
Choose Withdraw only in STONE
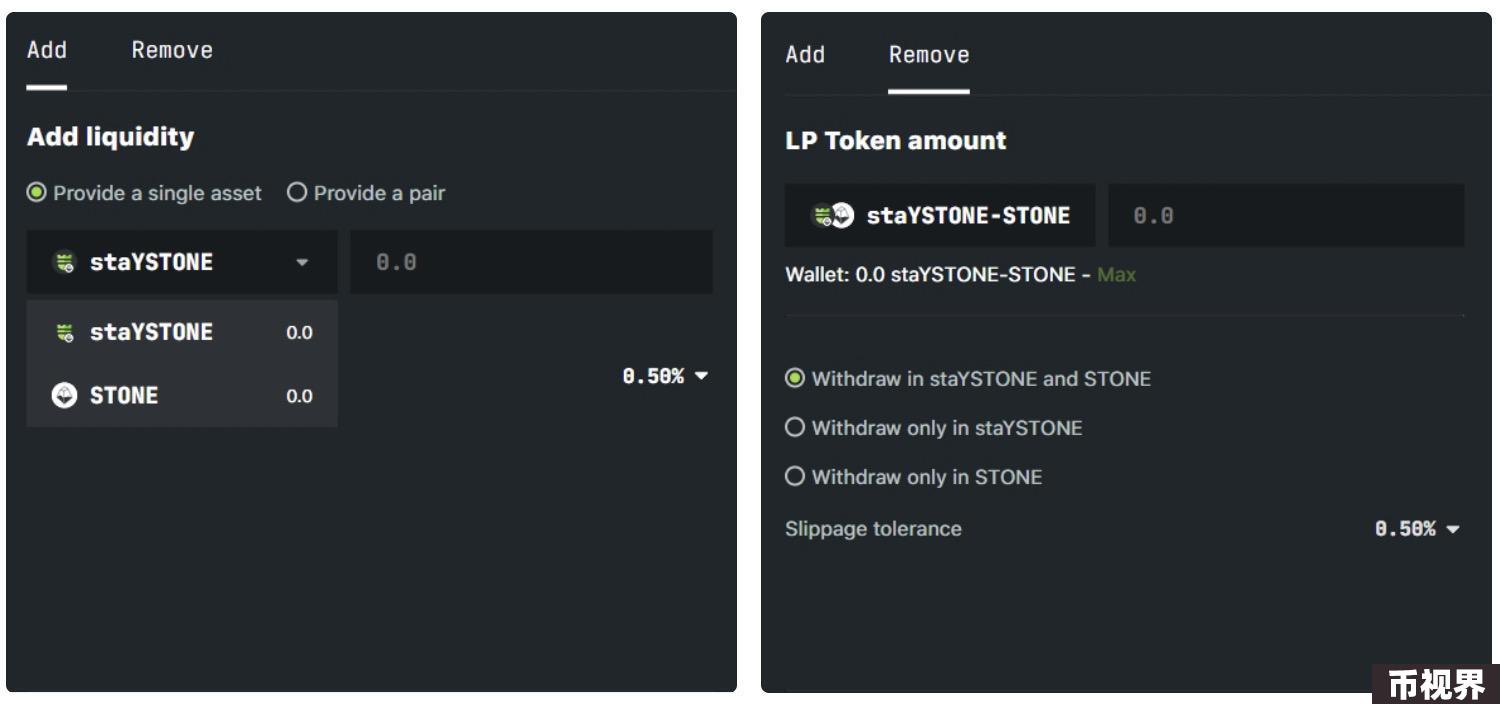click(x=914, y=477)
